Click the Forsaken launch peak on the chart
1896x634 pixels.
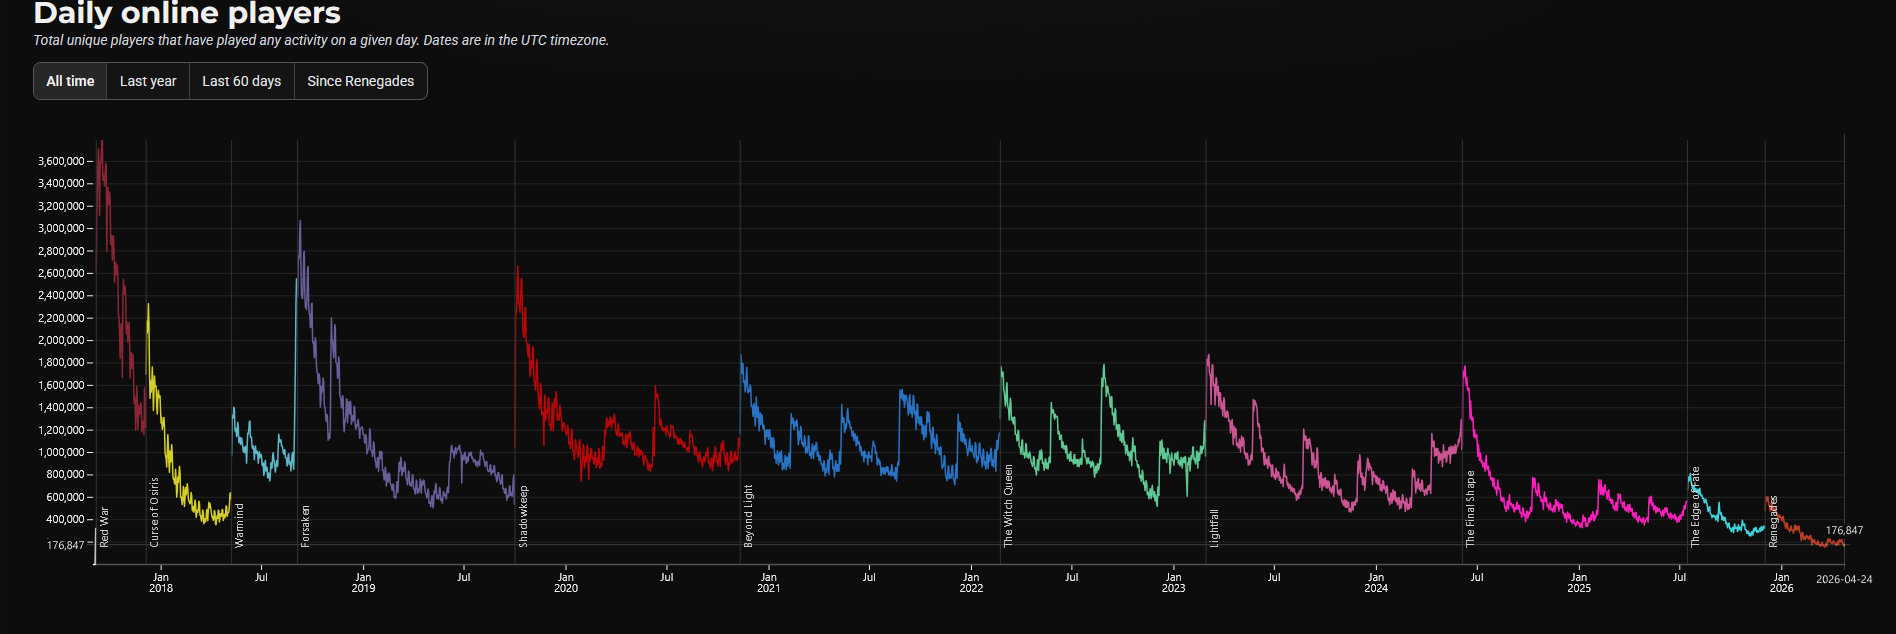click(x=300, y=222)
